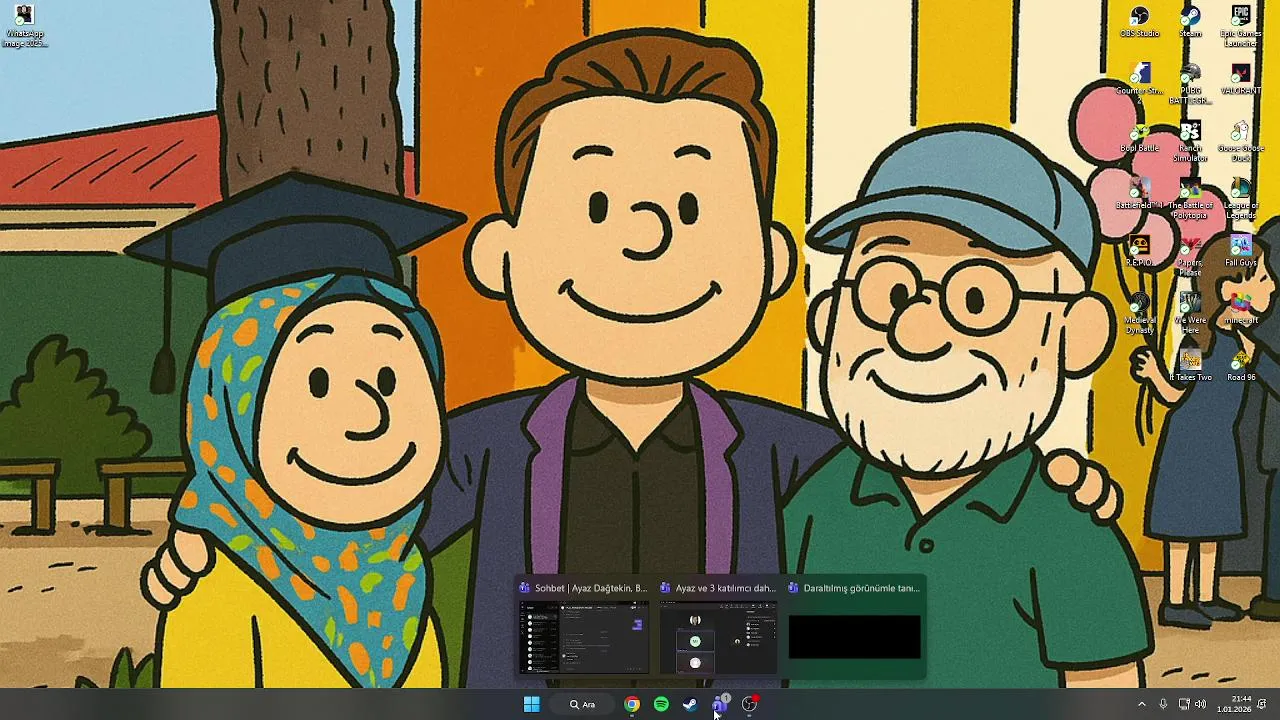
Task: Select the Epic Games Launcher desktop icon
Action: pyautogui.click(x=1241, y=26)
